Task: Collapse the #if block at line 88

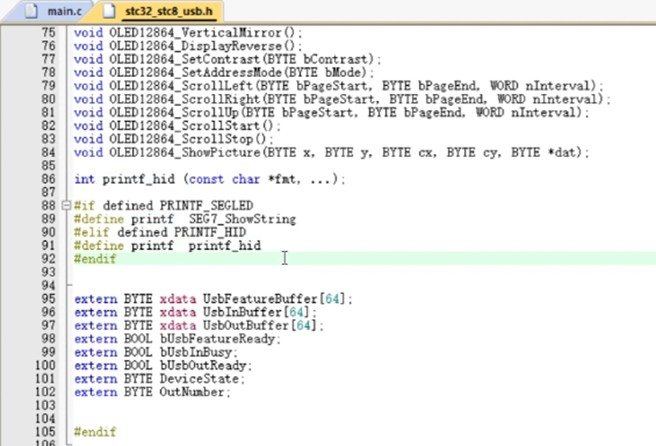Action: click(x=67, y=206)
